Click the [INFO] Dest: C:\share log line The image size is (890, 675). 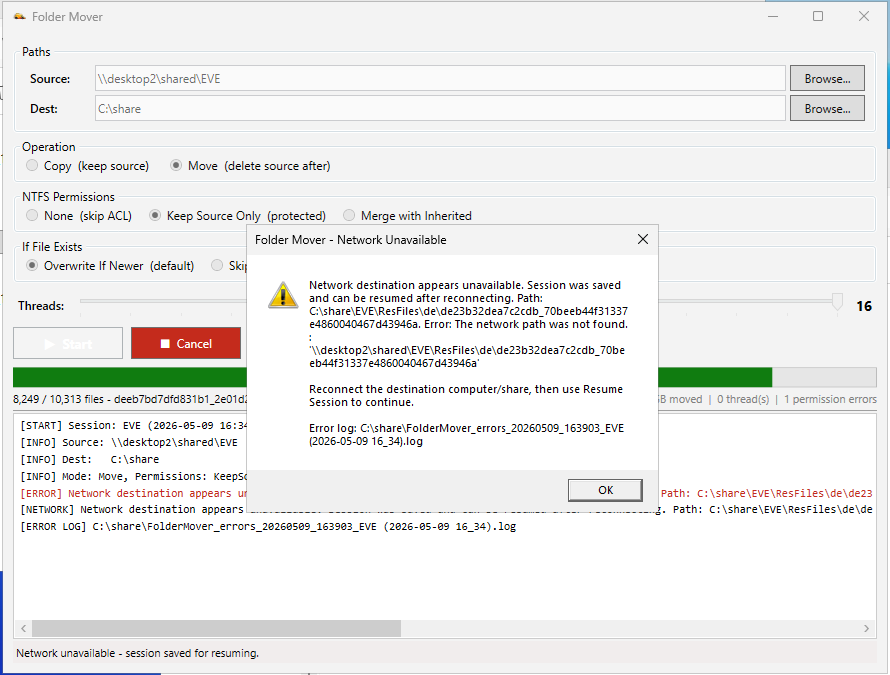[90, 459]
